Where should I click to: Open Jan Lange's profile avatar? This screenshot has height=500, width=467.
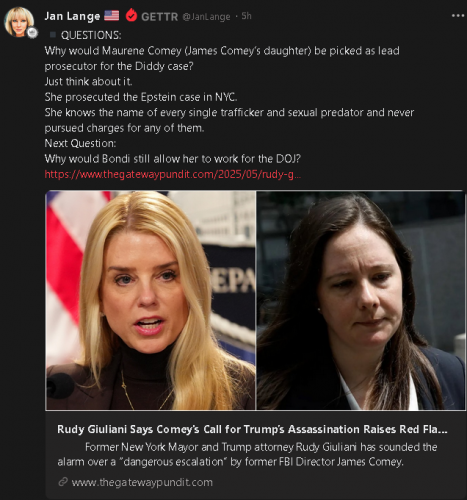(19, 22)
